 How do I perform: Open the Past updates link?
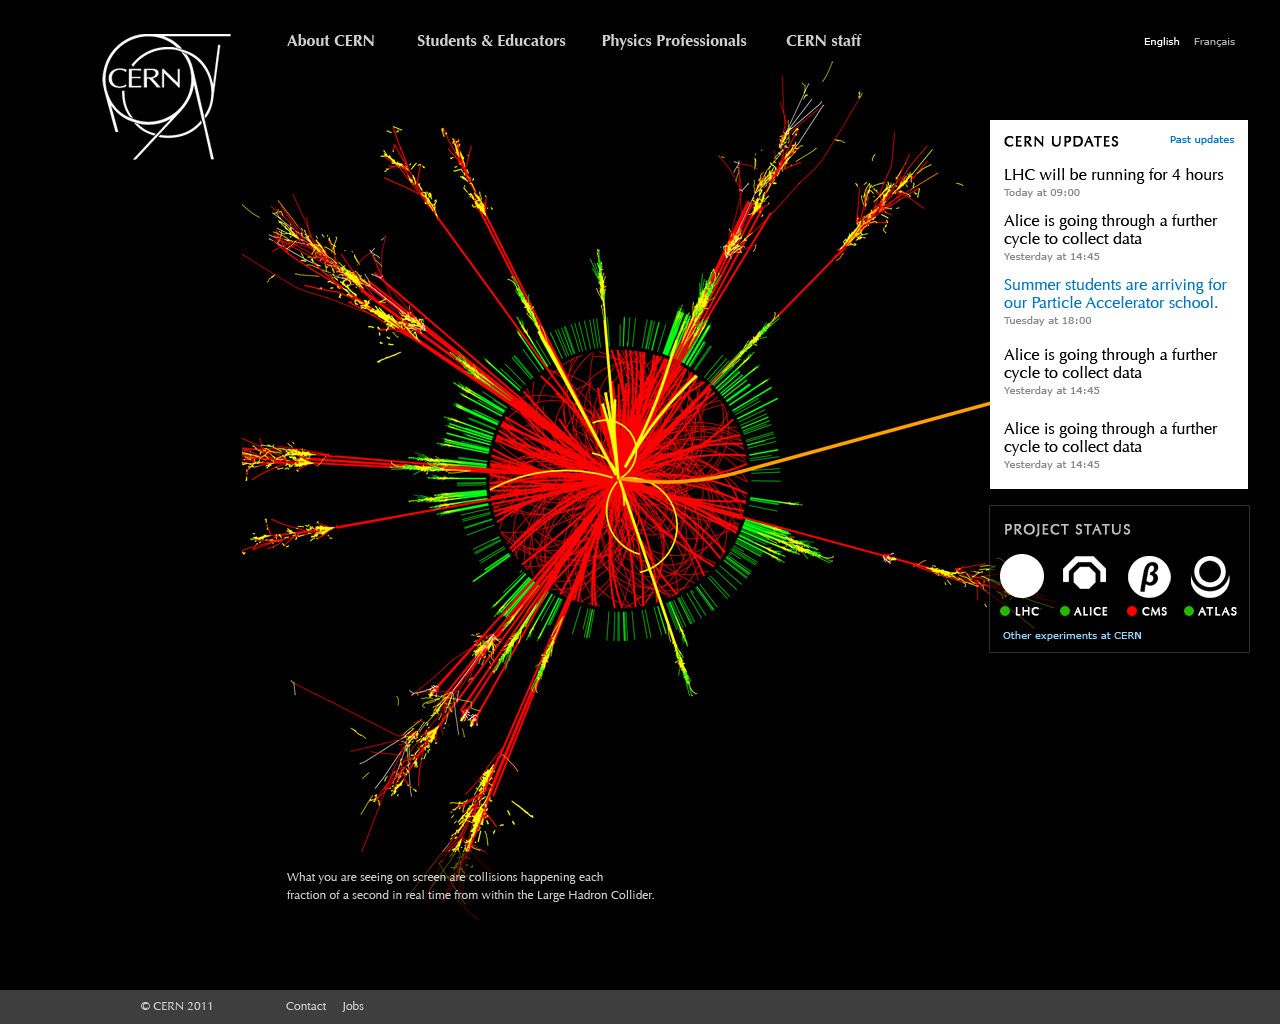coord(1202,140)
